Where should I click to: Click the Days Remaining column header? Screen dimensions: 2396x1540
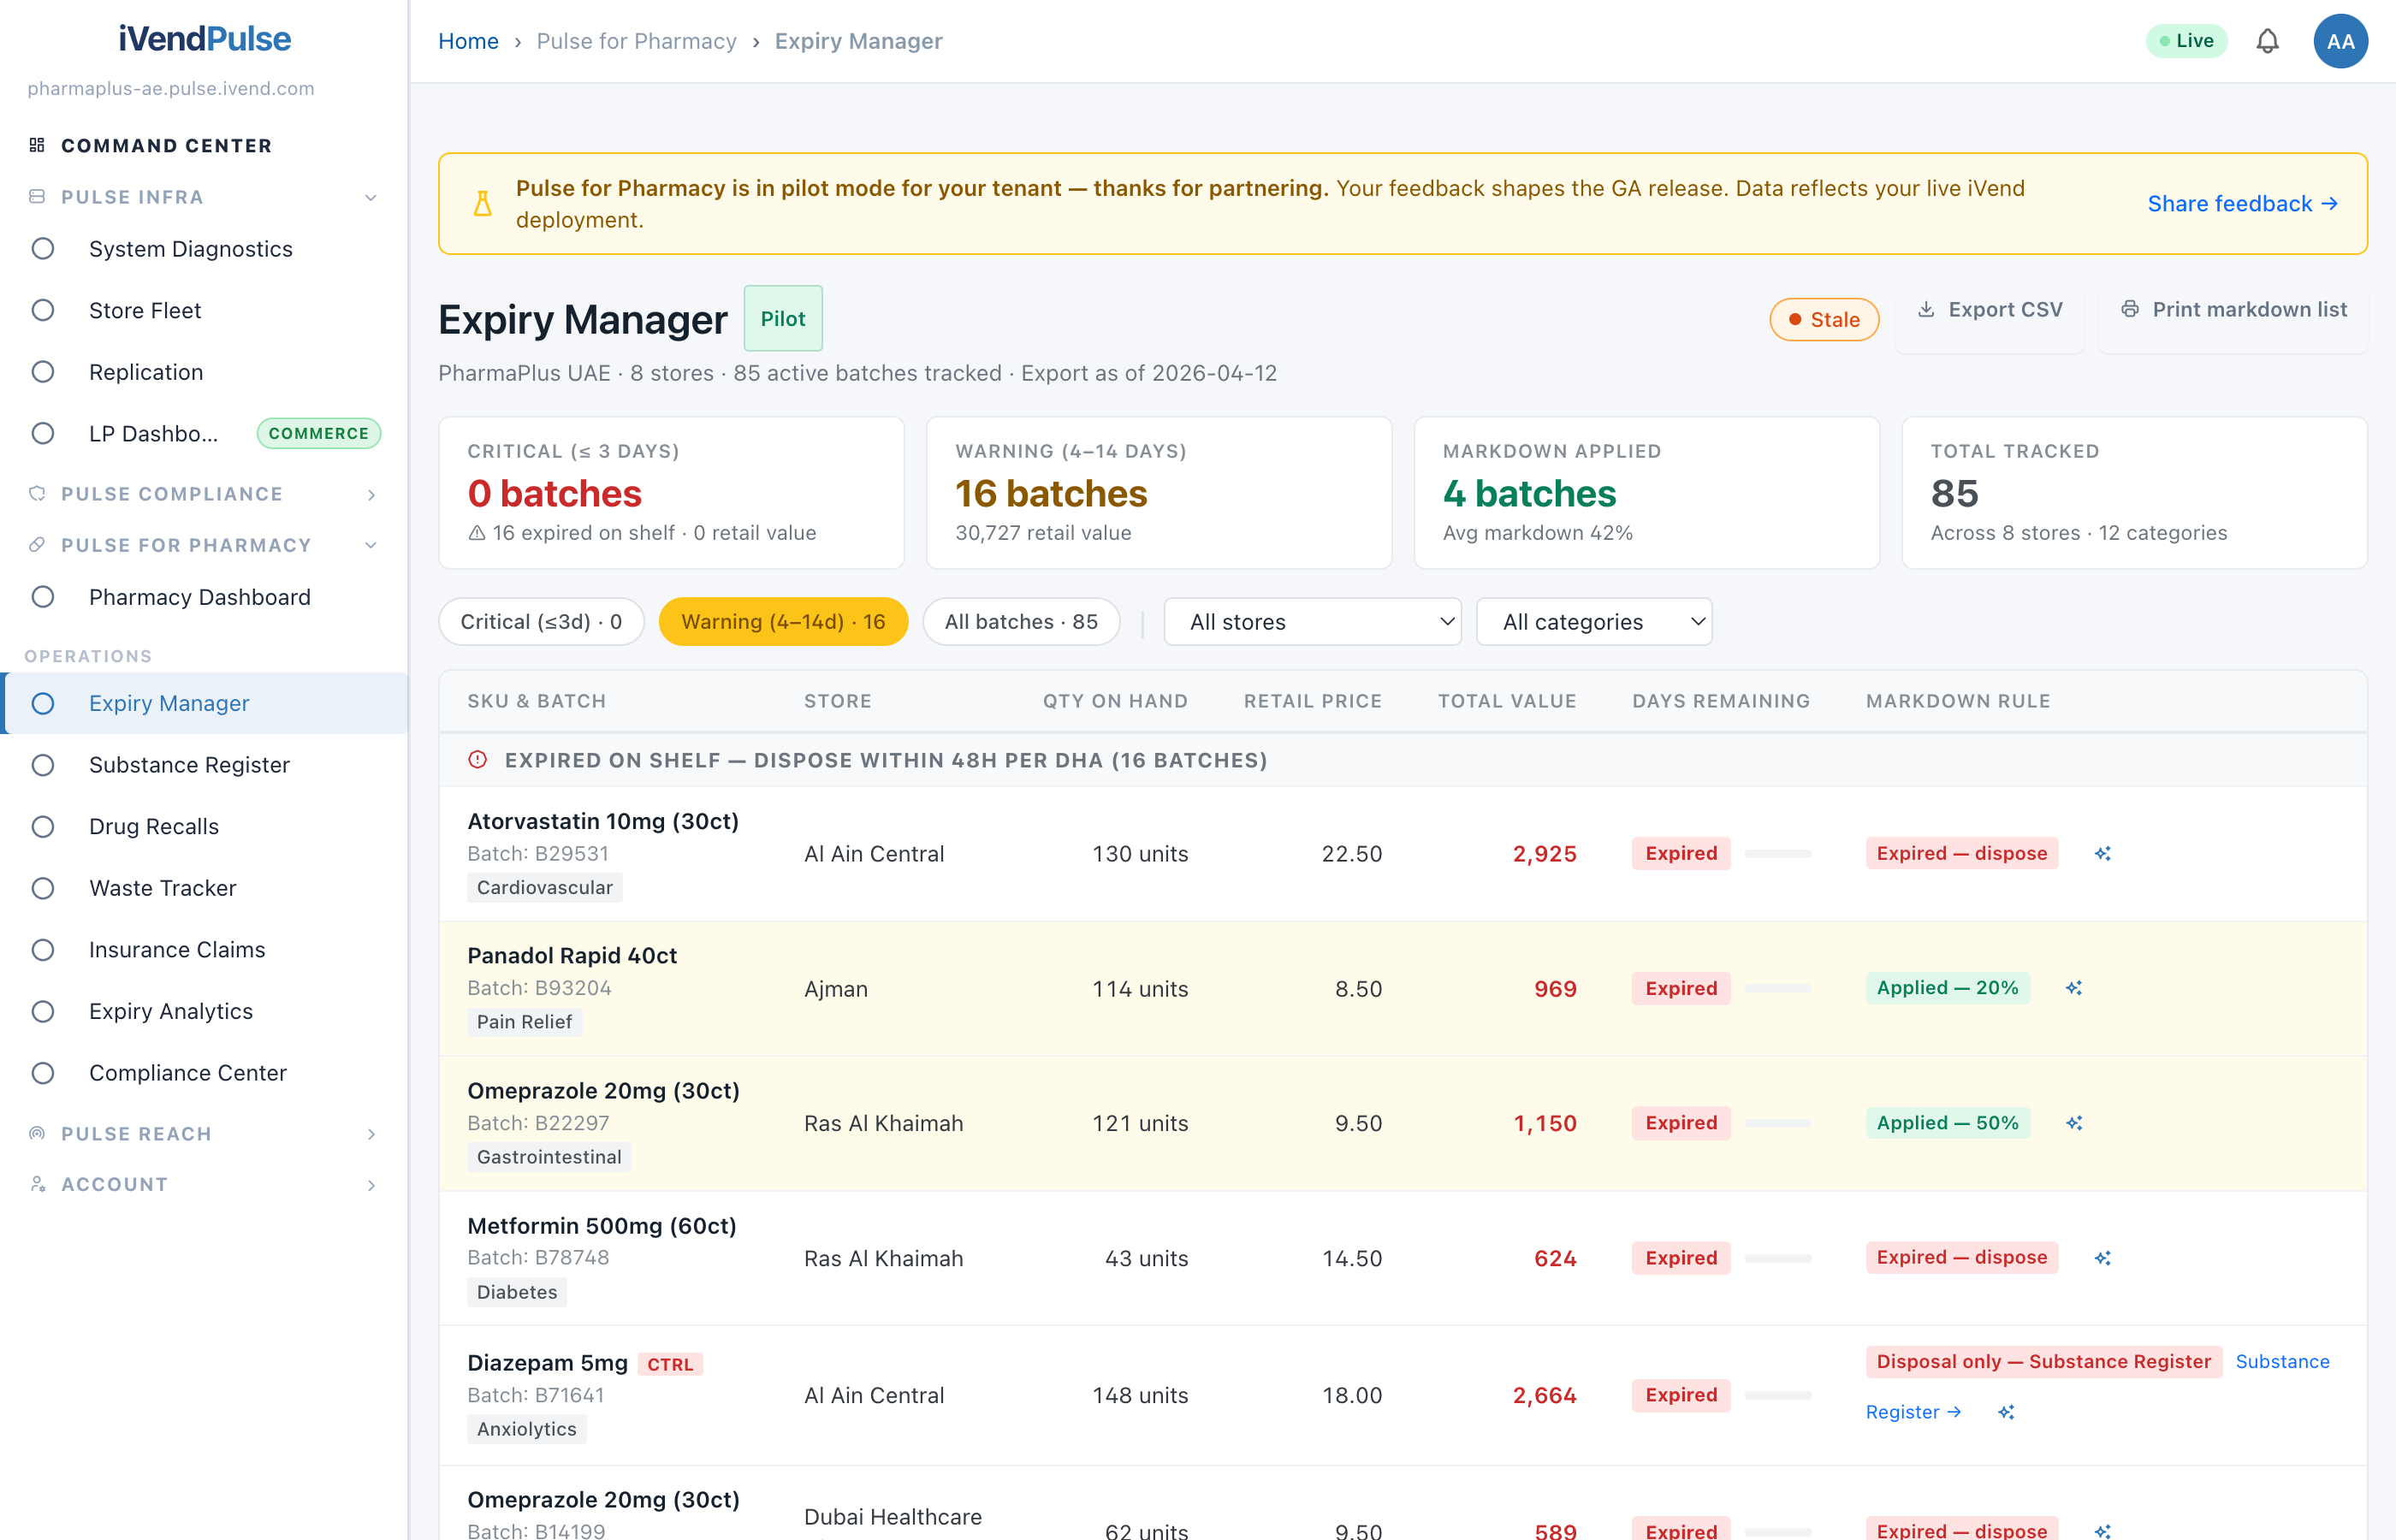pos(1721,701)
